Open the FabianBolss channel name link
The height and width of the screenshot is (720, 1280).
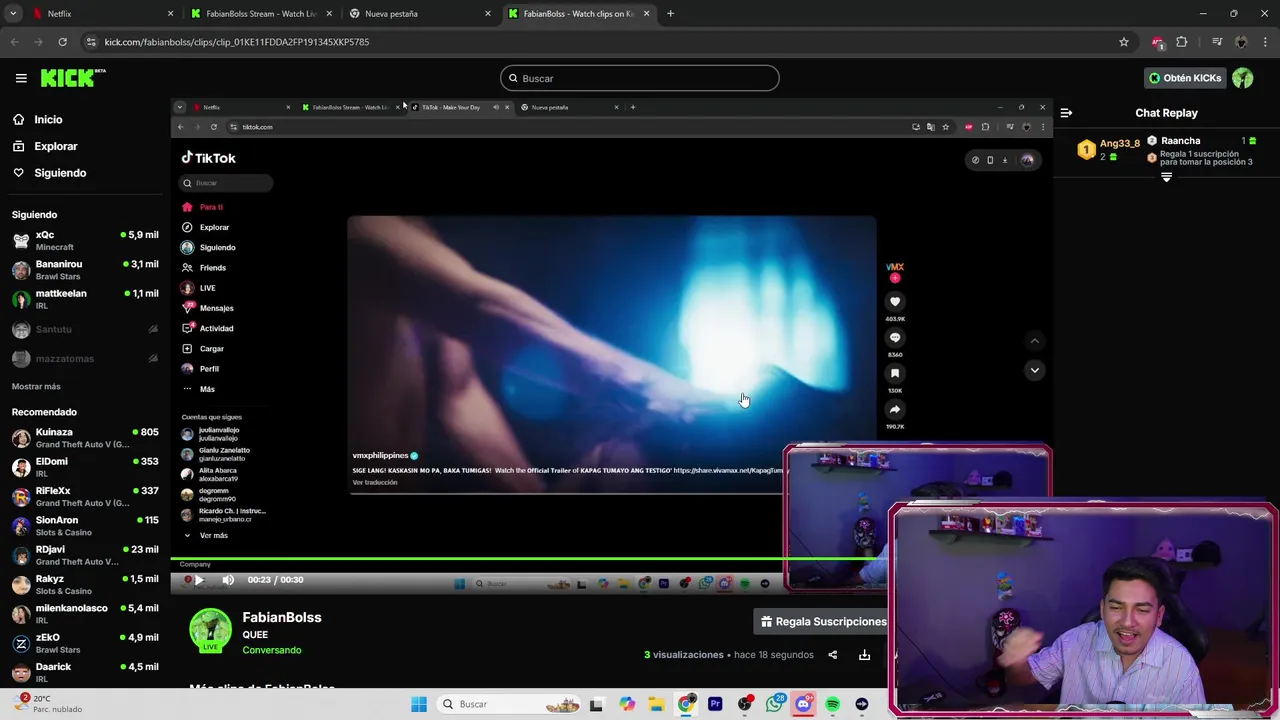click(x=282, y=617)
